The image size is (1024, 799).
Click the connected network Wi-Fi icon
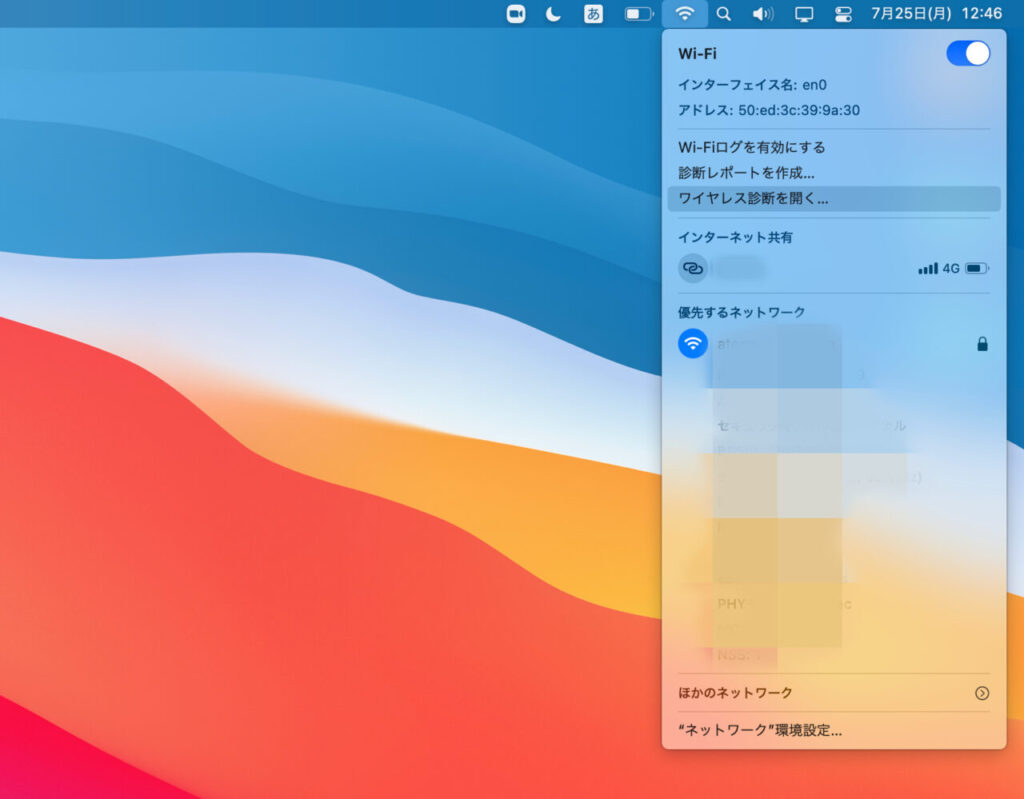click(x=692, y=344)
